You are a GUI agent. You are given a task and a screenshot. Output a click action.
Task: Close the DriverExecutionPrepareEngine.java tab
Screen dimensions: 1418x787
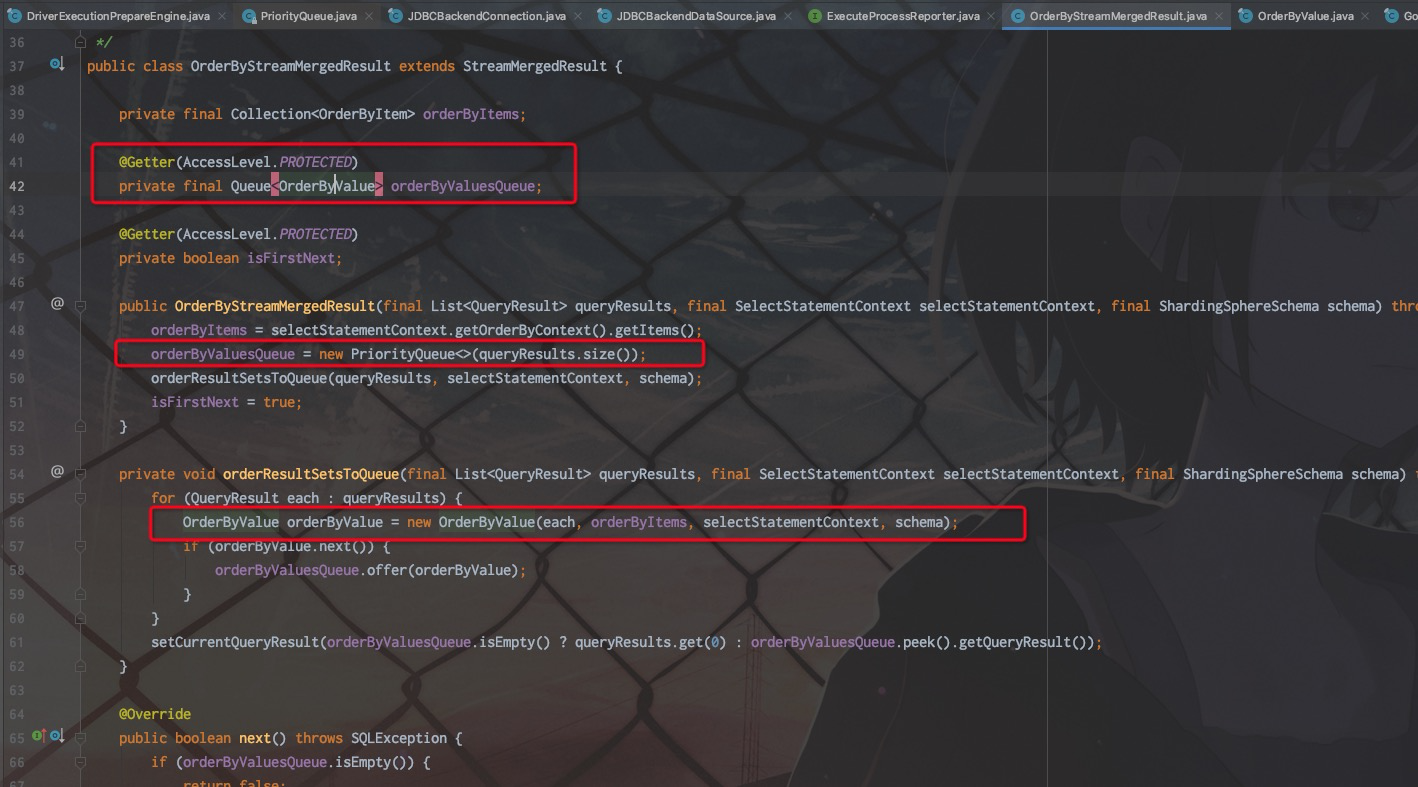tap(220, 16)
